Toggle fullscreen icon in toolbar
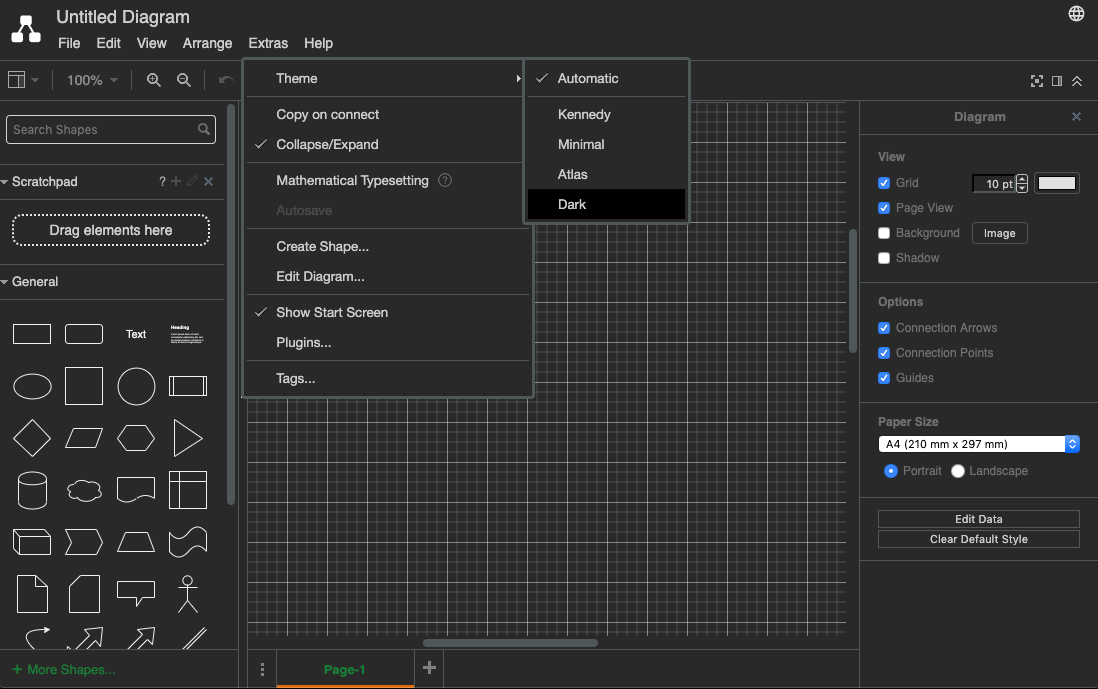Screen dimensions: 1098x689 click(x=1037, y=81)
